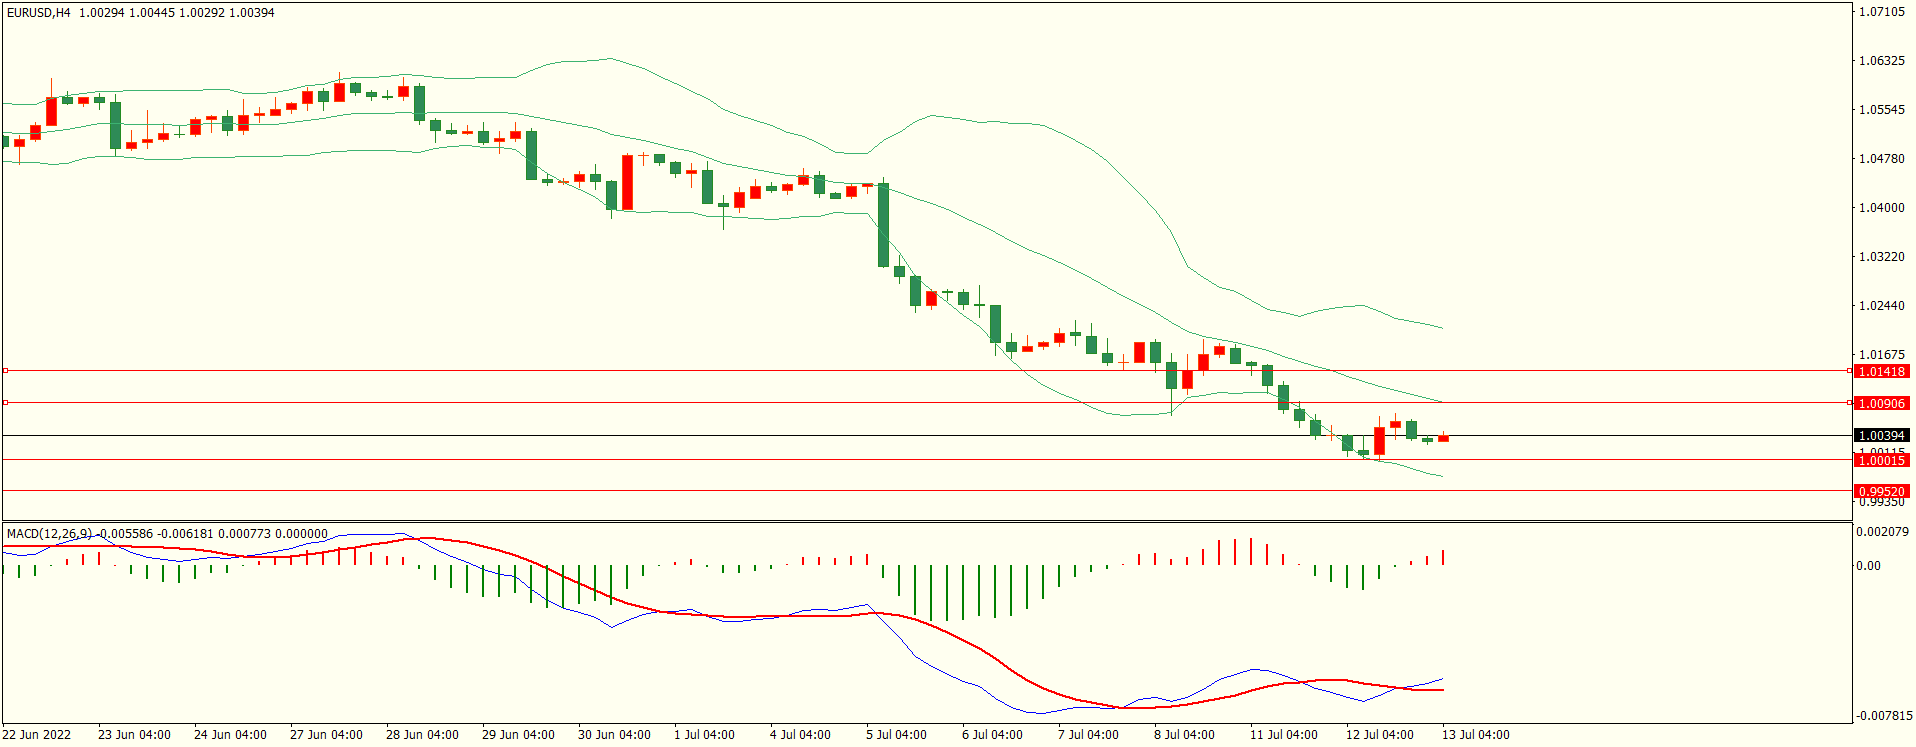
Task: Click the 22 Jun 2022 date label
Action: coord(37,735)
